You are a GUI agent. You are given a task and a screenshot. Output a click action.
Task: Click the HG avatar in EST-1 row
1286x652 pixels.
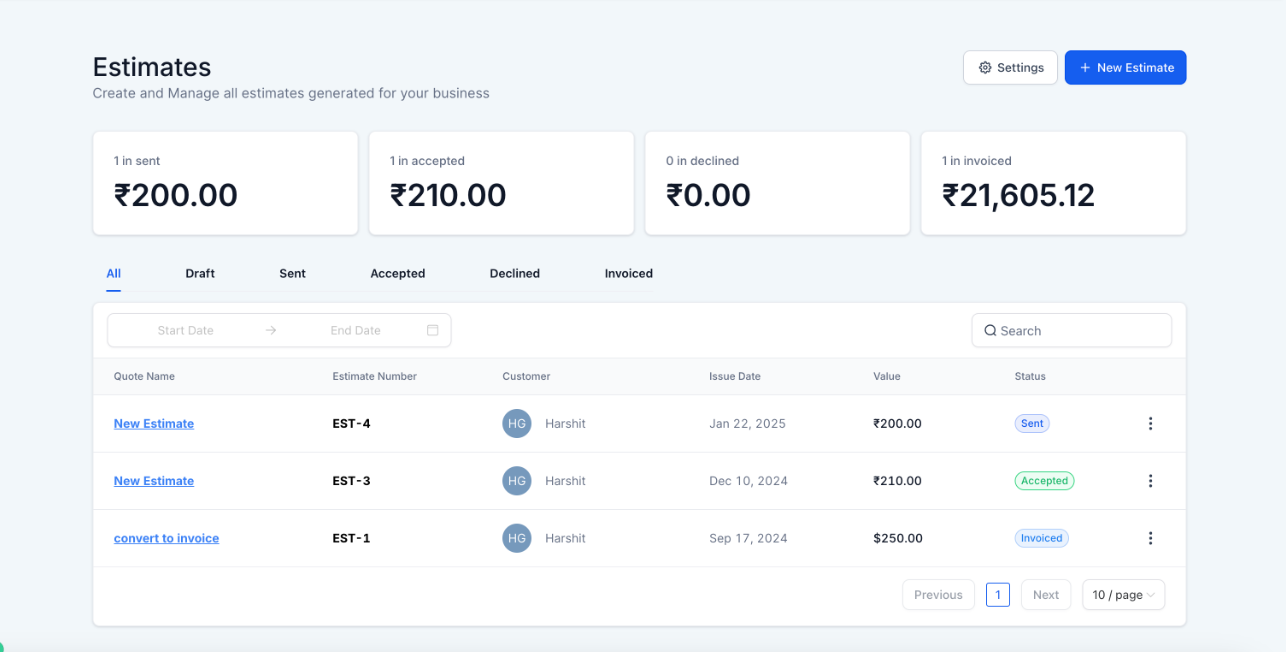click(x=517, y=538)
